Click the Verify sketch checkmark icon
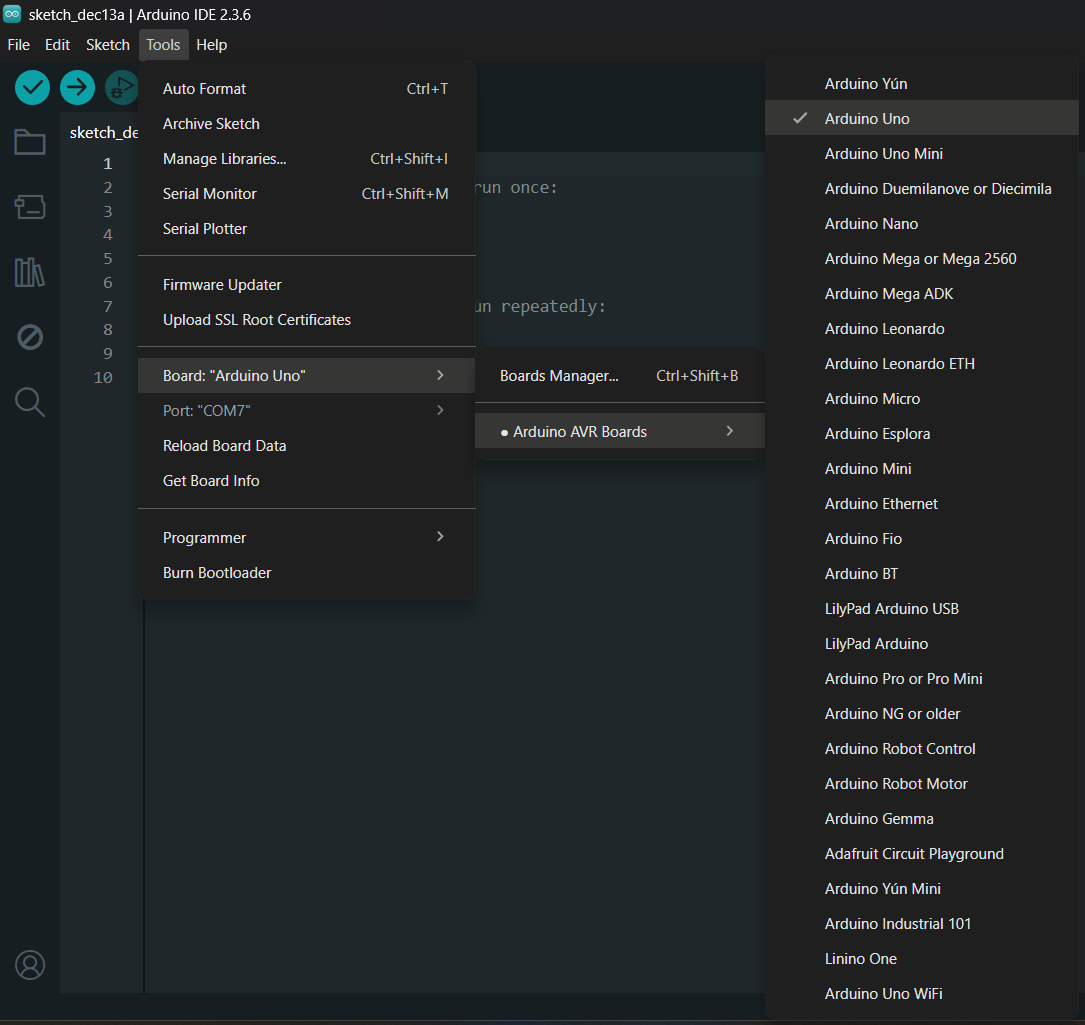Image resolution: width=1085 pixels, height=1025 pixels. tap(33, 88)
